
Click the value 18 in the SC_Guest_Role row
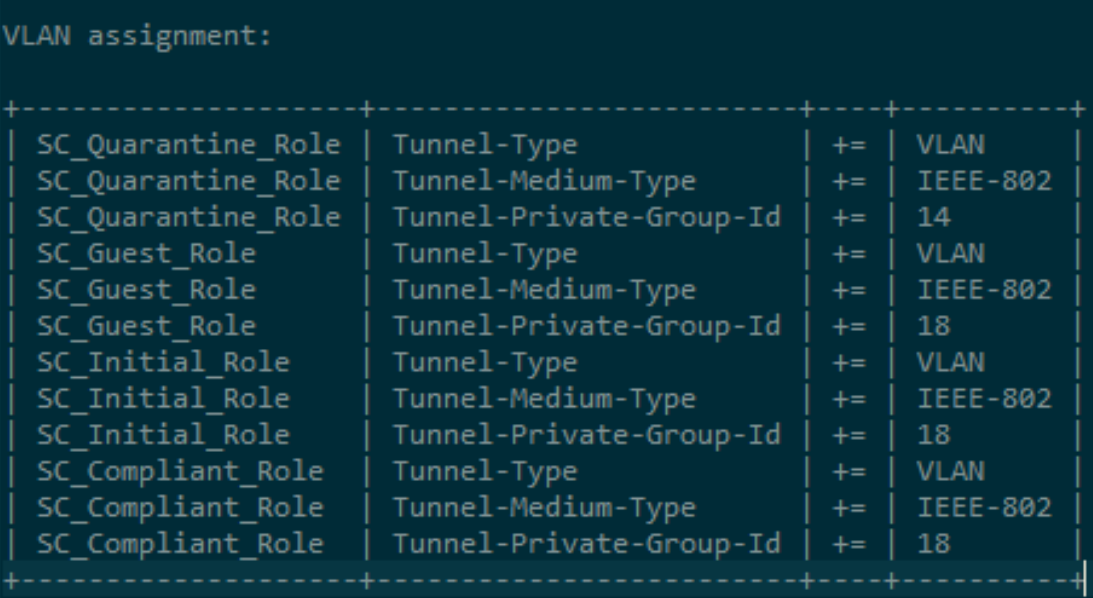[x=933, y=326]
